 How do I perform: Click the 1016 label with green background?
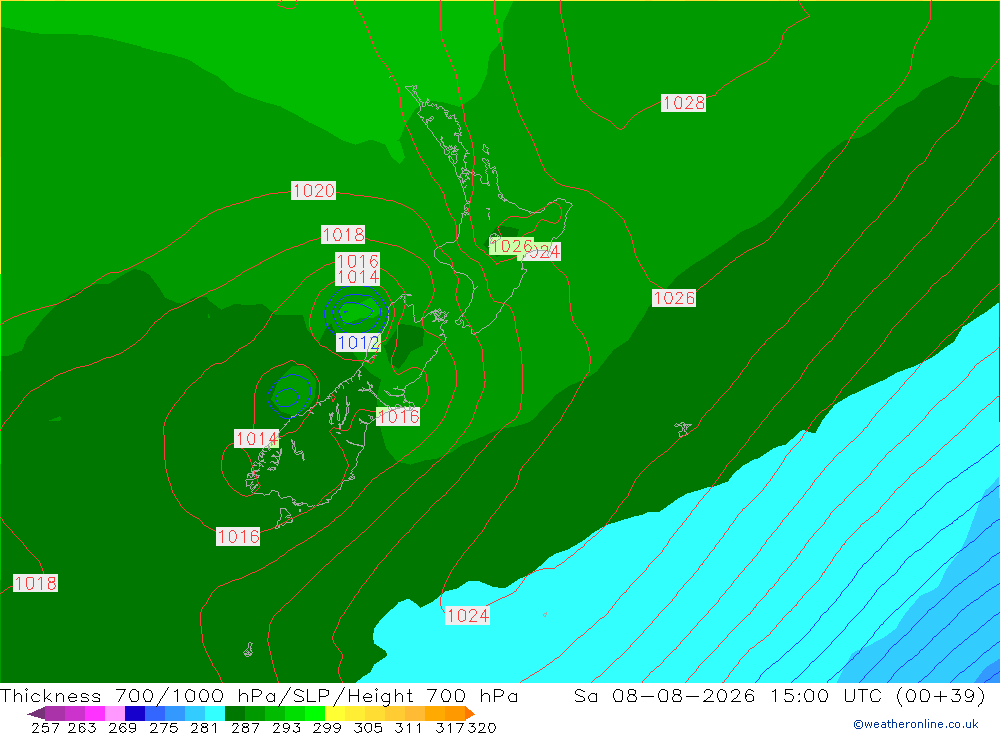[398, 417]
